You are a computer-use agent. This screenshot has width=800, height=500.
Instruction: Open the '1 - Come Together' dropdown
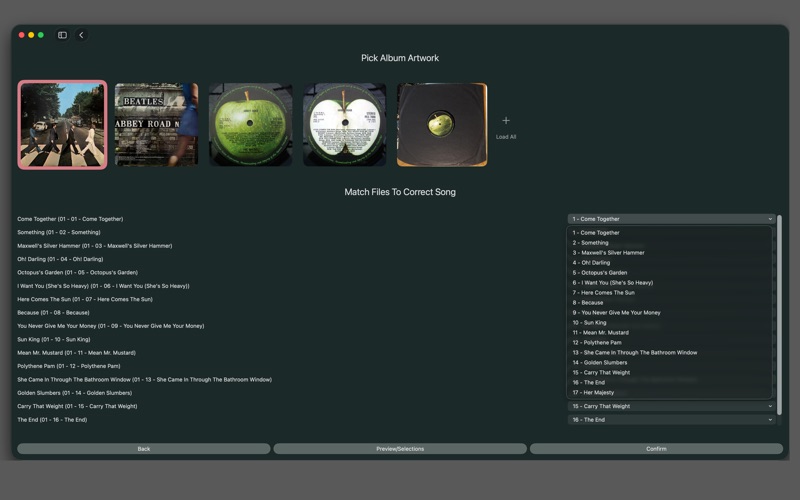tap(671, 219)
